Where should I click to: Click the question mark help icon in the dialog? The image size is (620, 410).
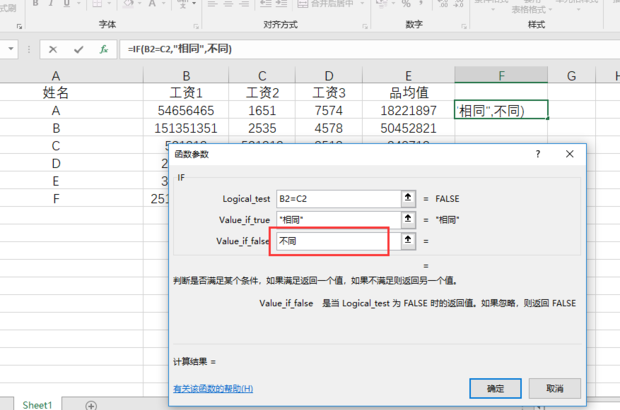click(x=538, y=154)
